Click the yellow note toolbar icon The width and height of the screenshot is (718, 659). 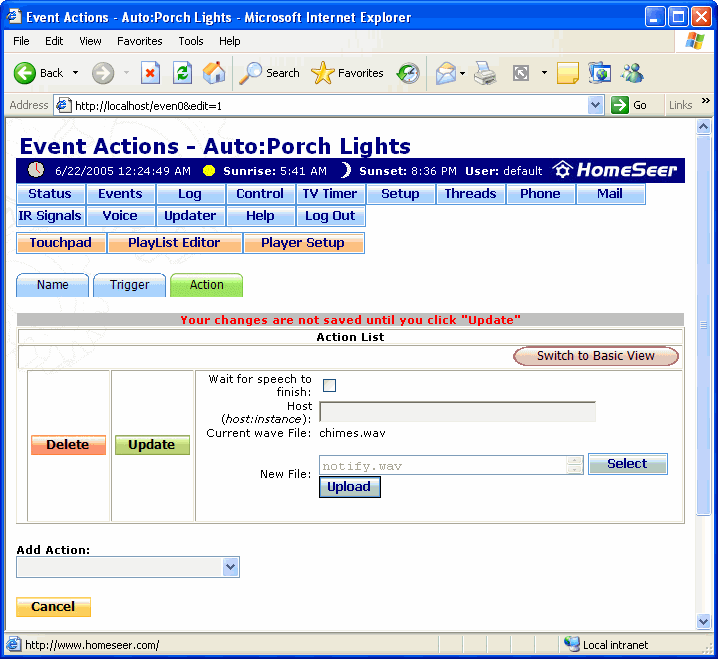(568, 73)
